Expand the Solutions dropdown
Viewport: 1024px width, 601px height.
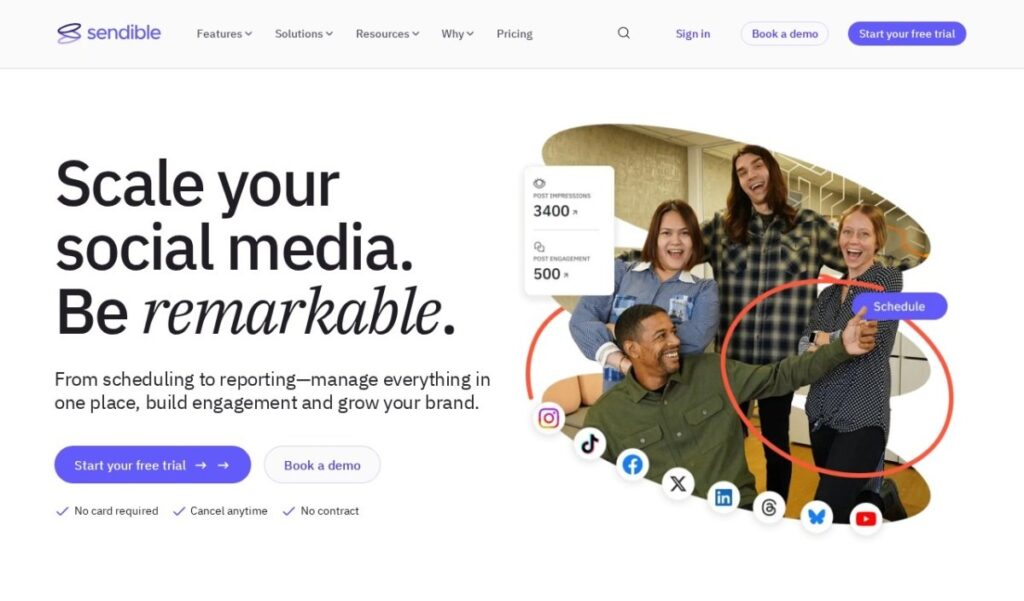(304, 33)
